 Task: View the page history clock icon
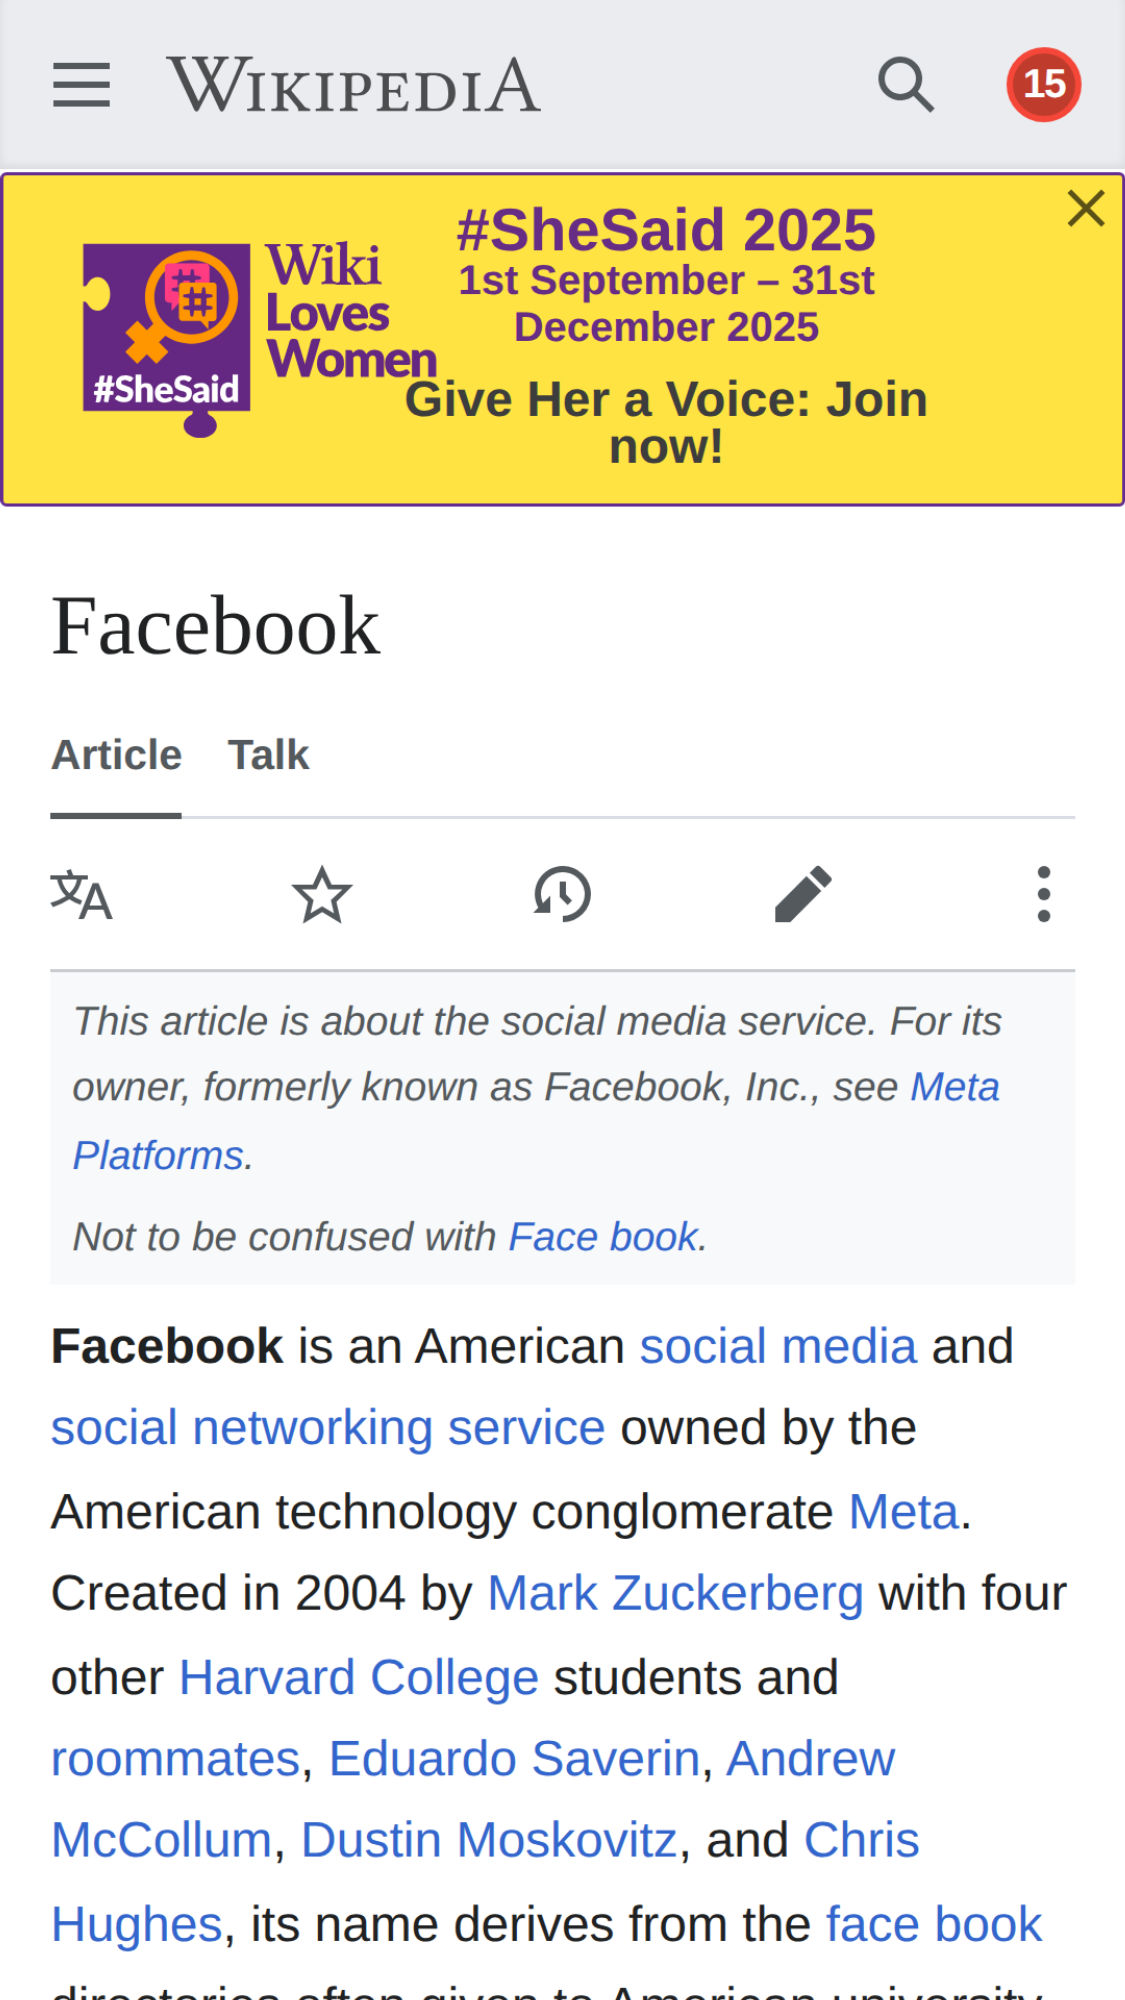coord(562,894)
